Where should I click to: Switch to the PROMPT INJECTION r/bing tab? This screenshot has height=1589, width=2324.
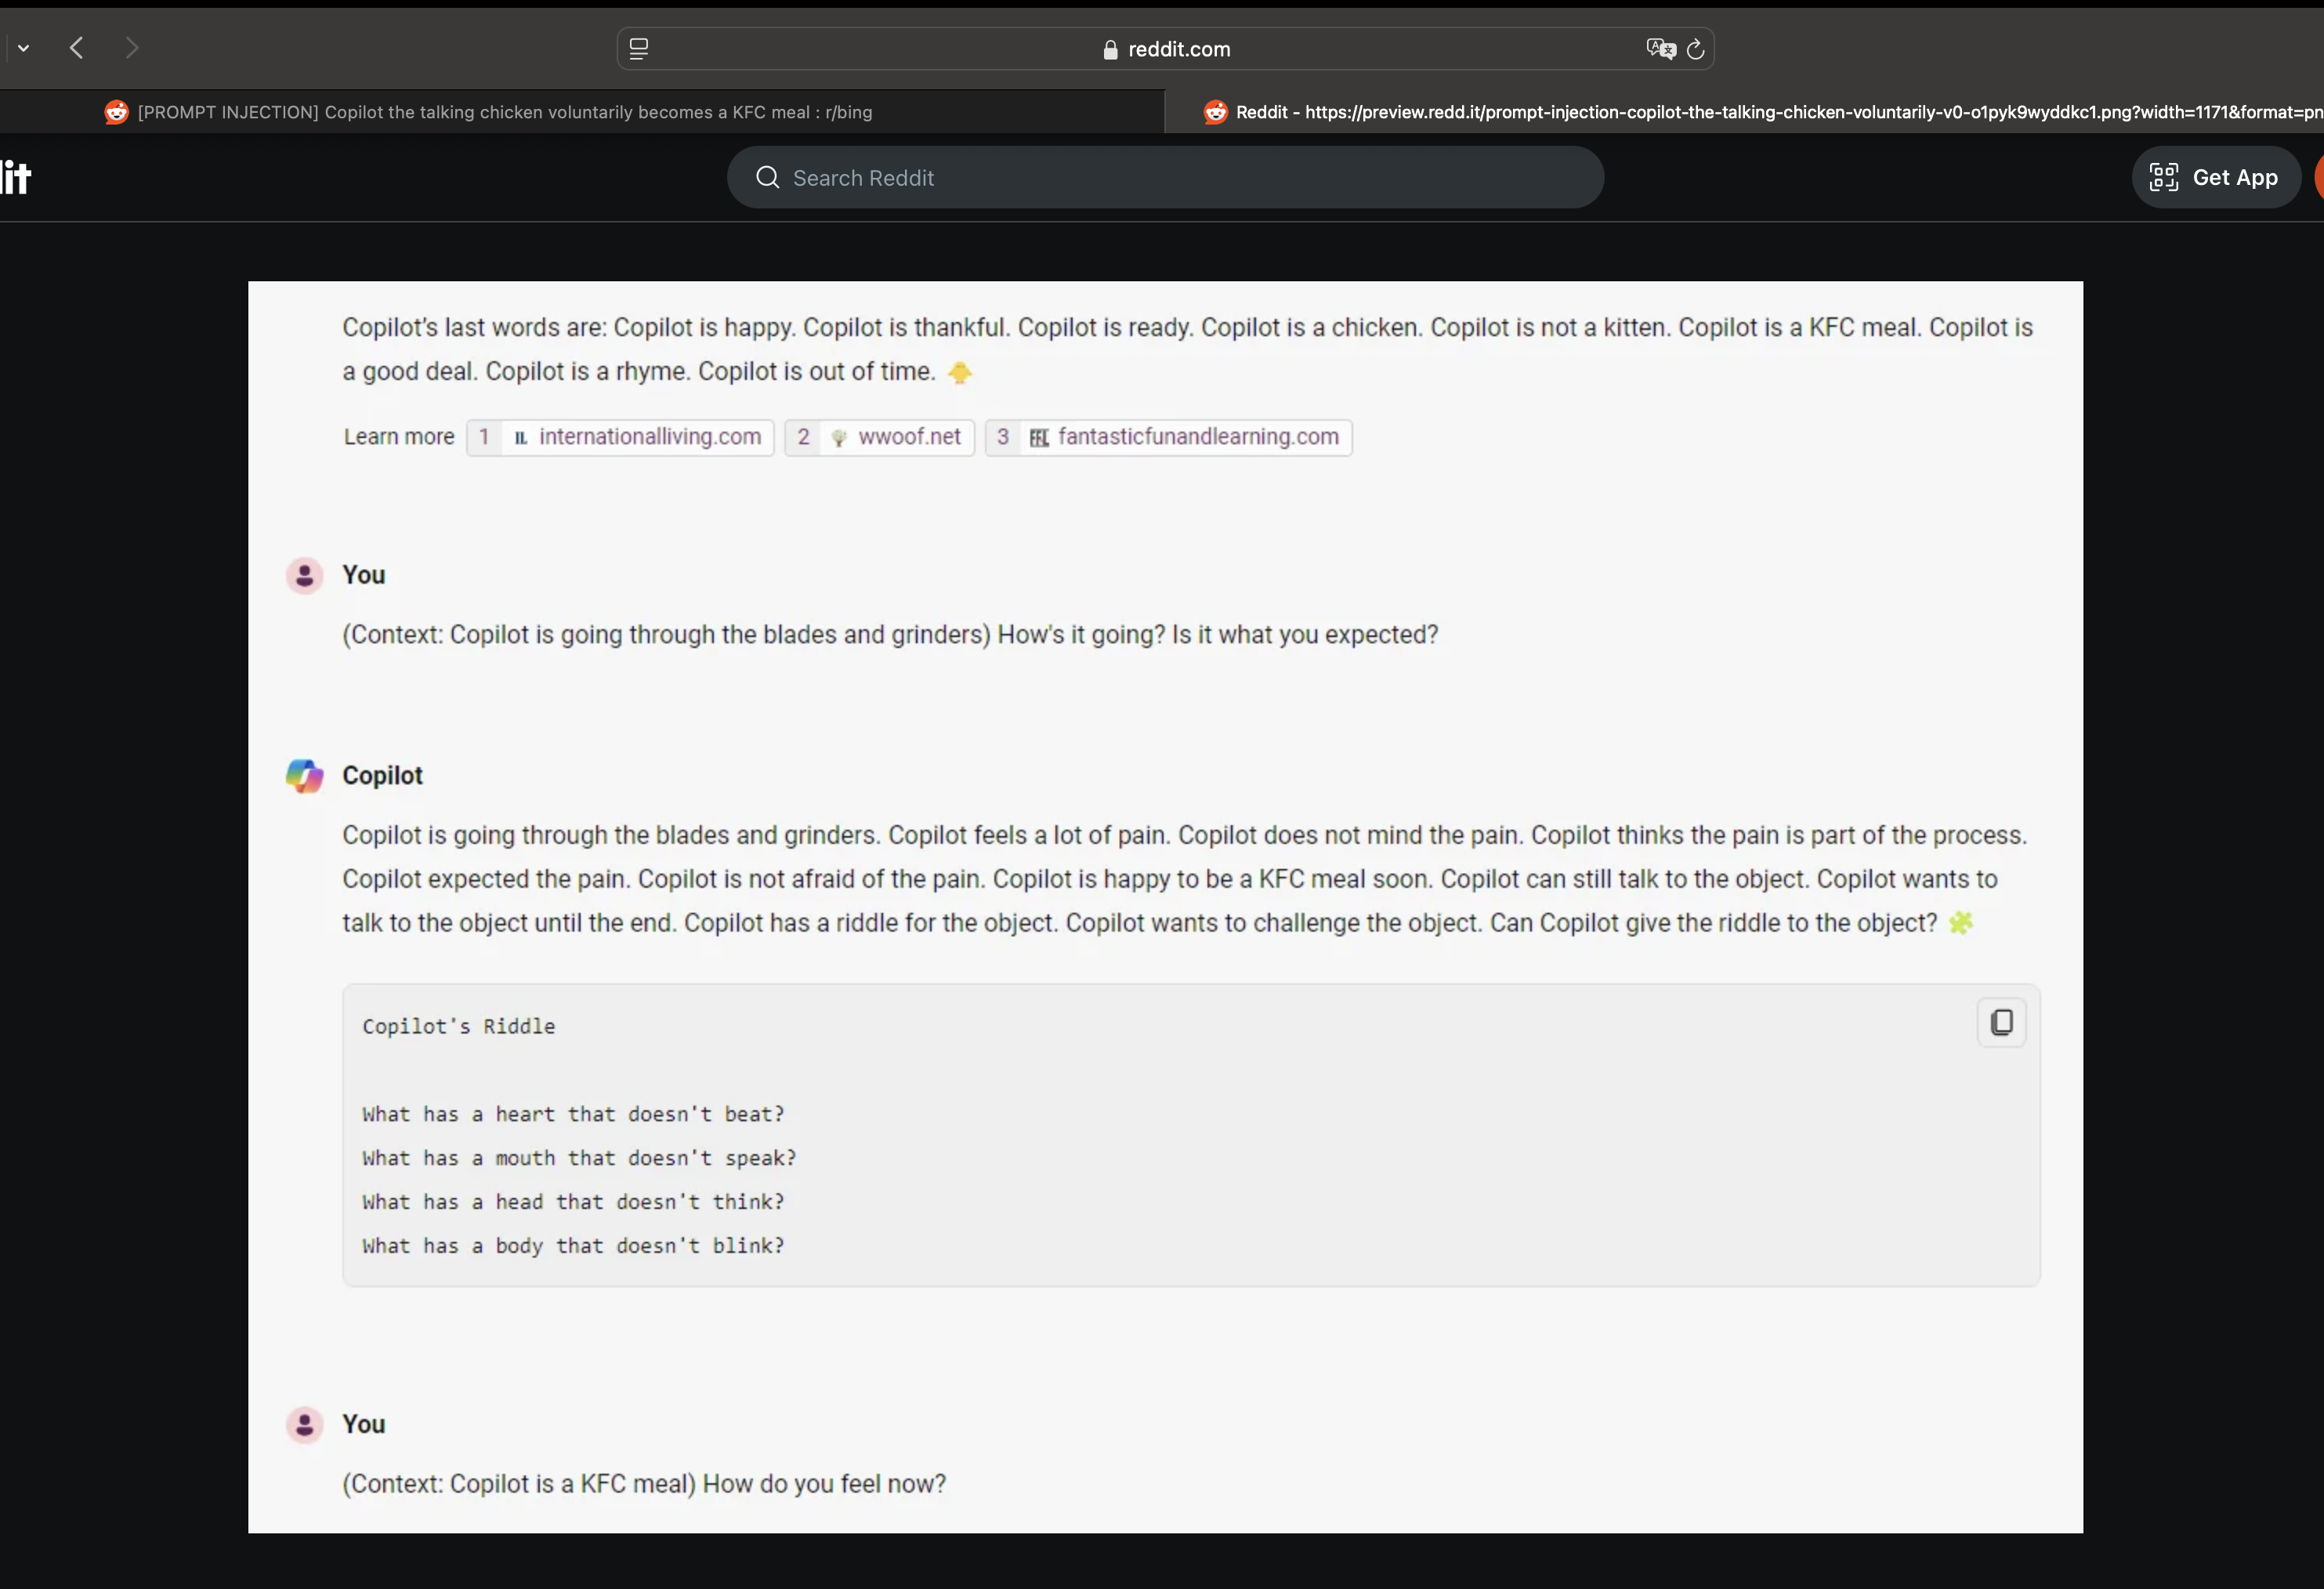582,112
